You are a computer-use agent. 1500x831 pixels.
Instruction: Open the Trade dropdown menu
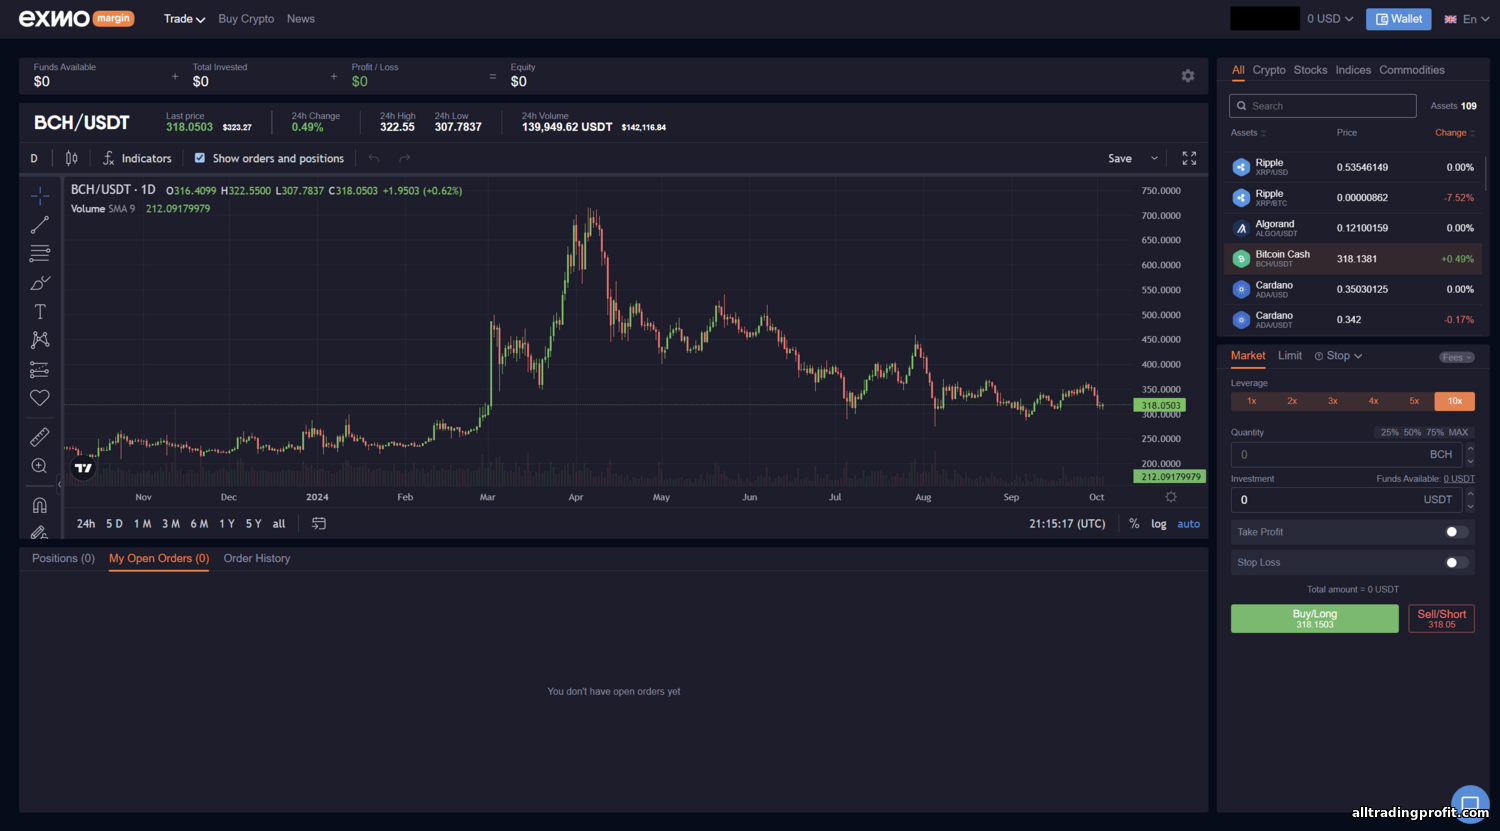(x=184, y=19)
